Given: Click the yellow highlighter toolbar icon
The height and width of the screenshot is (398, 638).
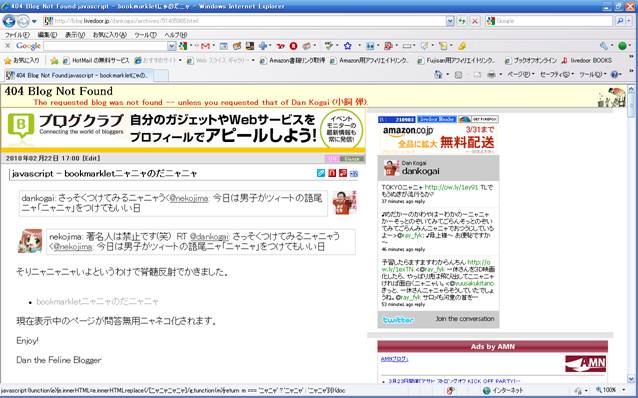Looking at the screenshot, I should coord(461,46).
